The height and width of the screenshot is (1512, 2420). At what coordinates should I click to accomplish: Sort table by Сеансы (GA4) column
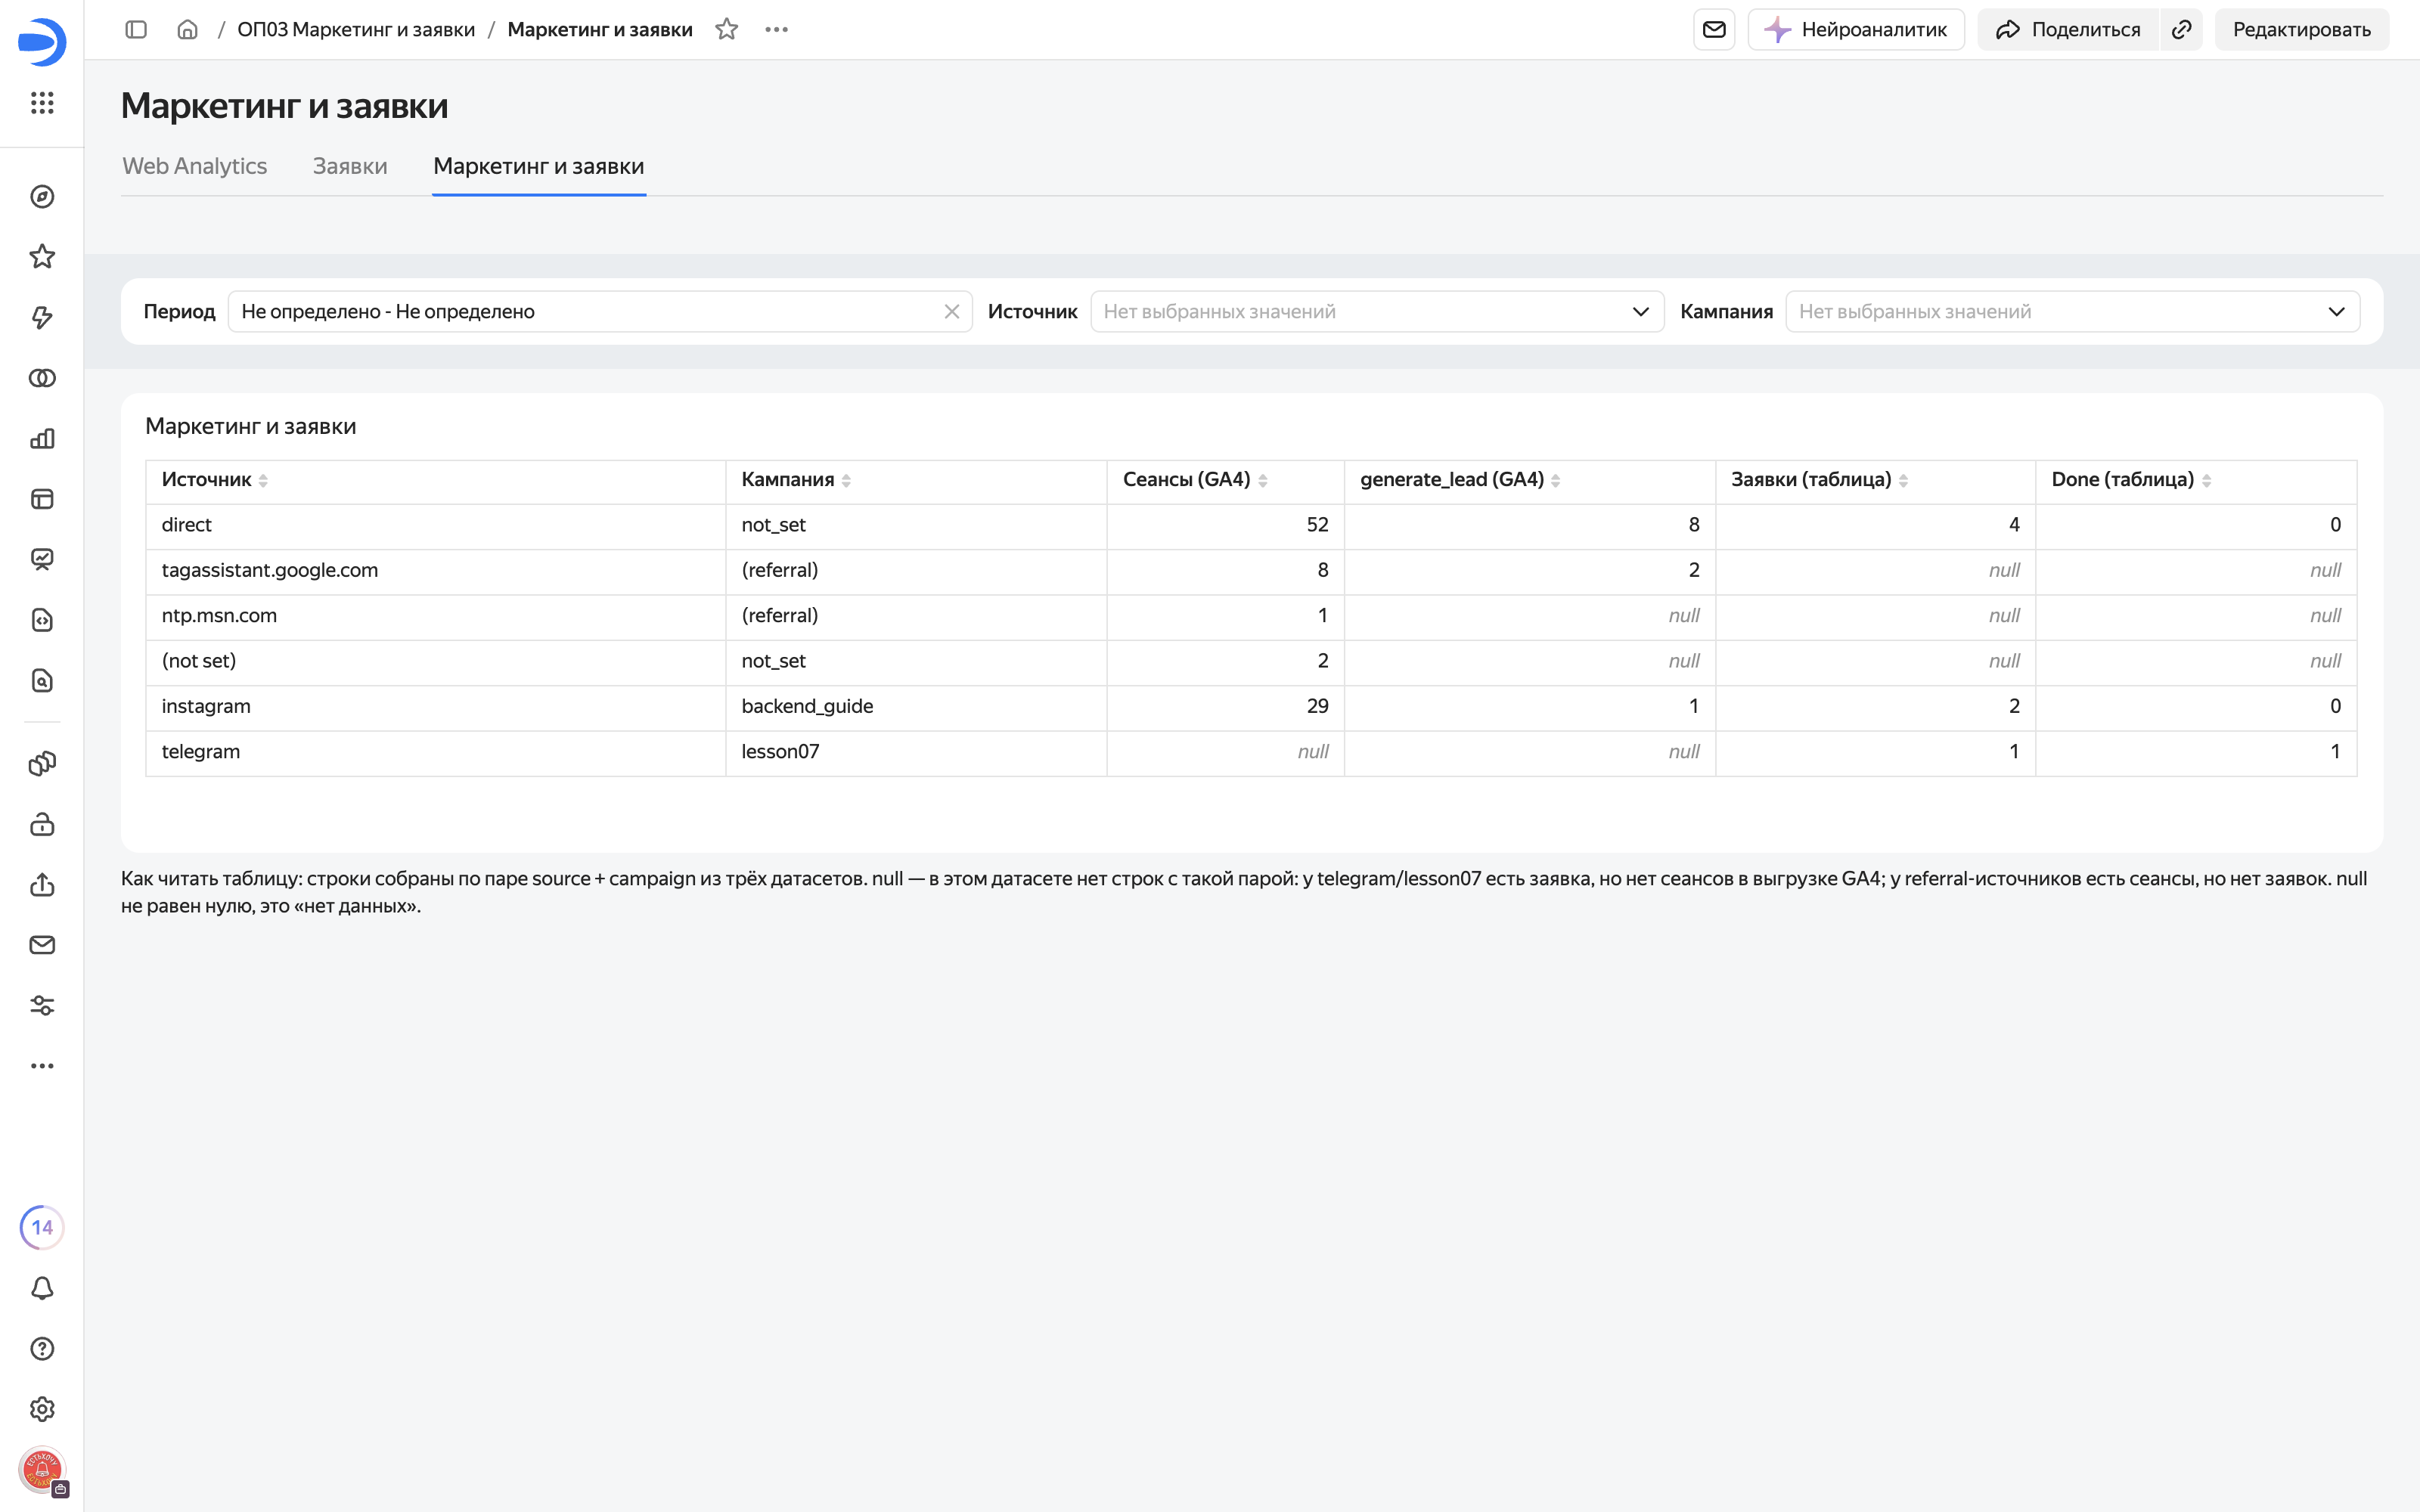click(1195, 480)
